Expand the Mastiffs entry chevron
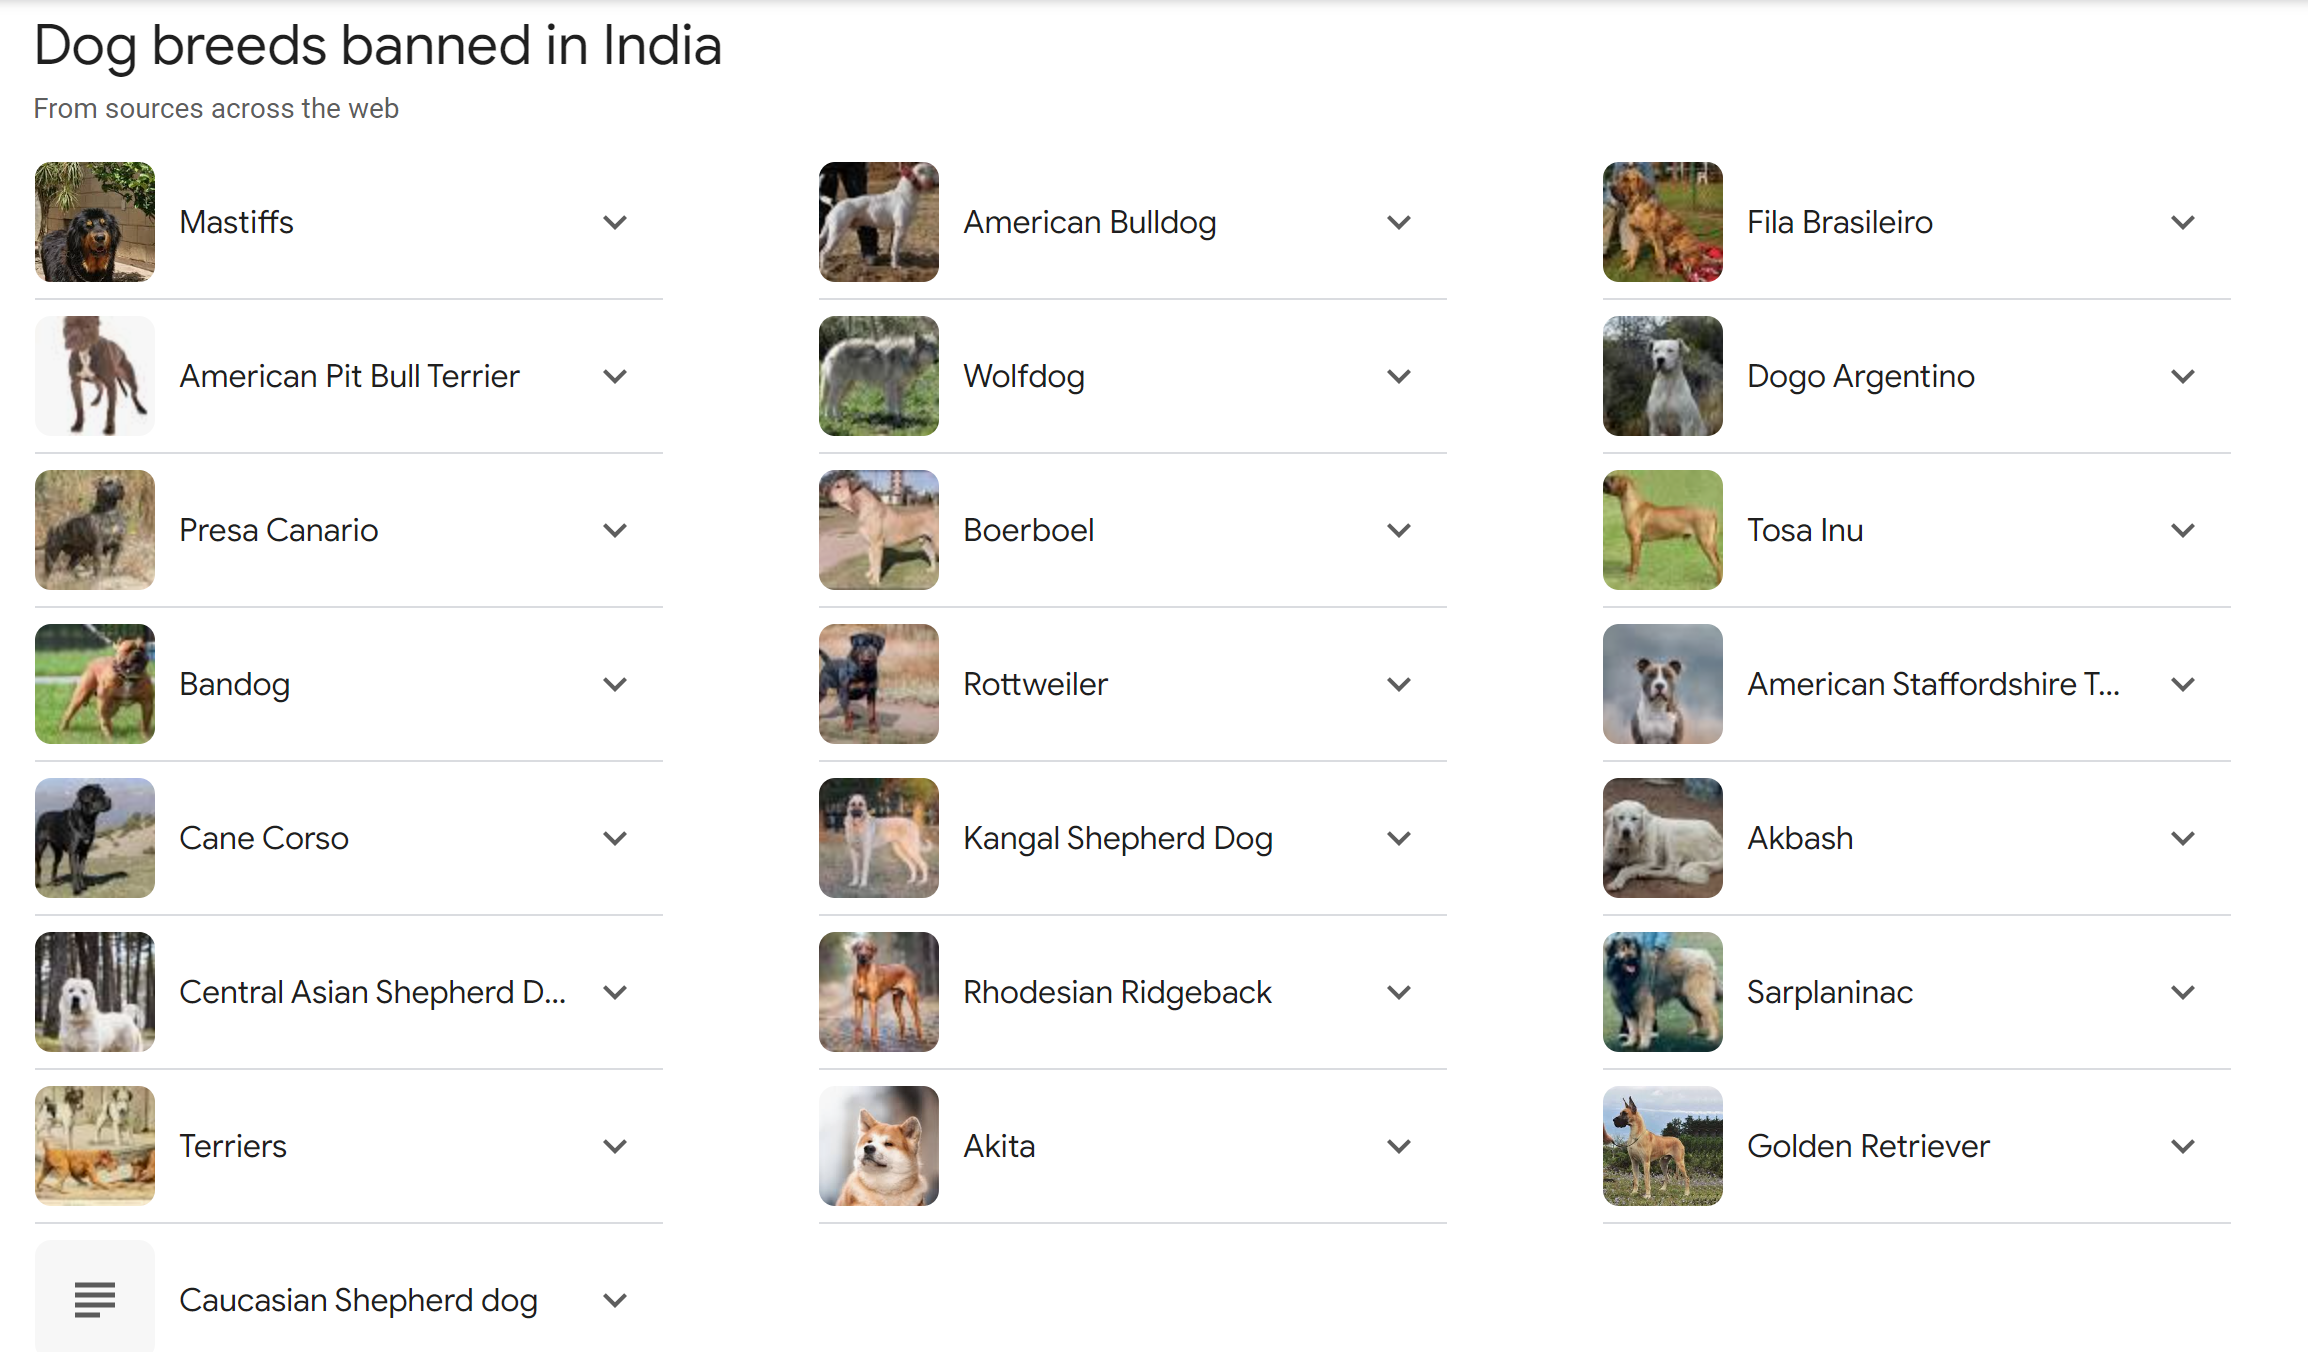 tap(615, 222)
